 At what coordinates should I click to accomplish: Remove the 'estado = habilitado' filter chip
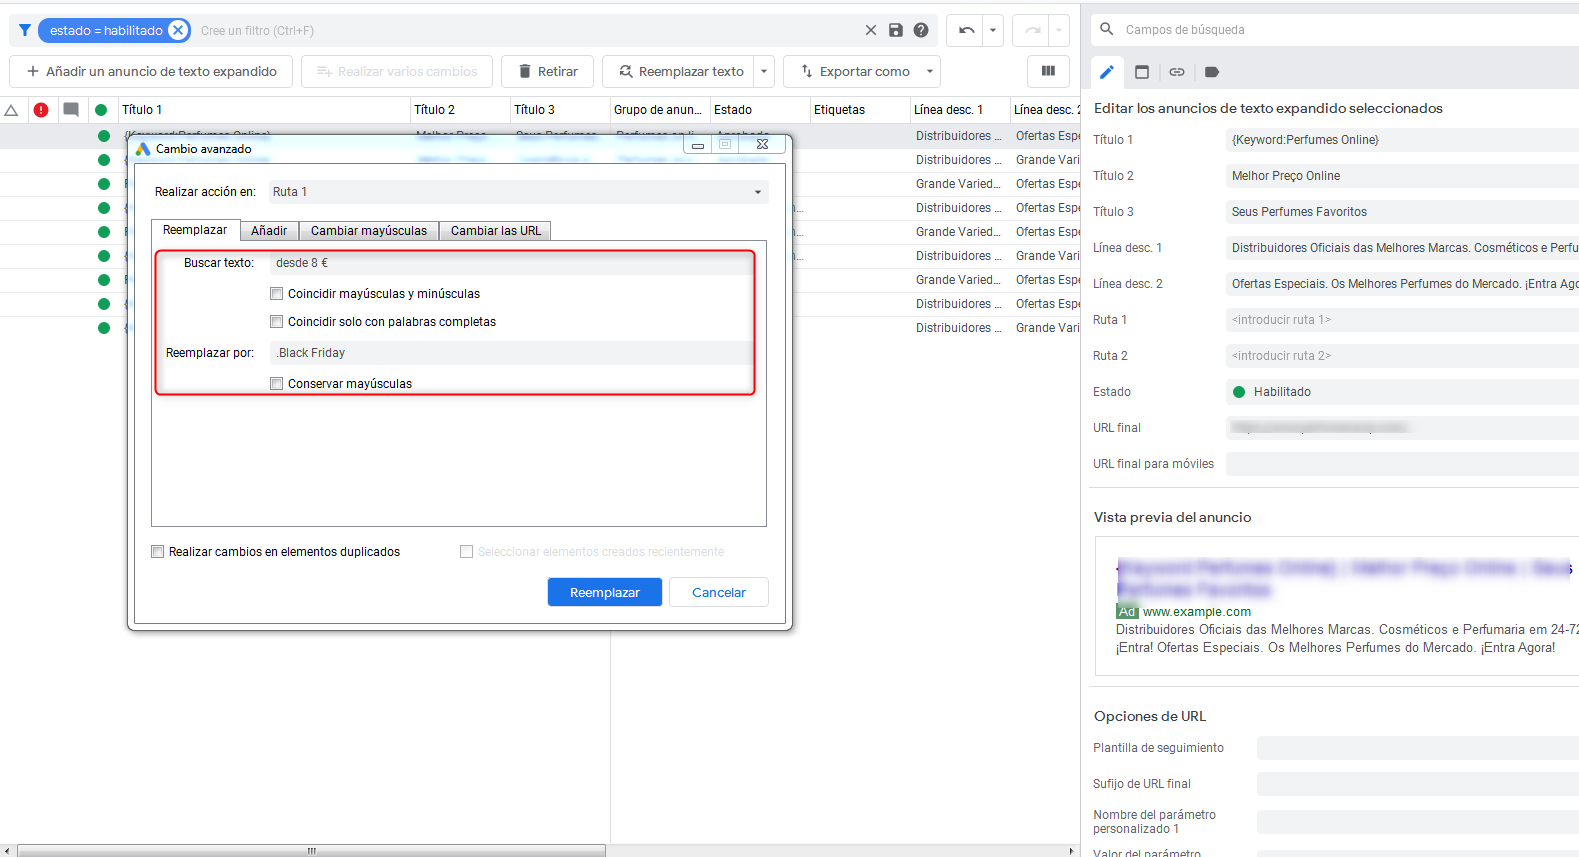178,30
